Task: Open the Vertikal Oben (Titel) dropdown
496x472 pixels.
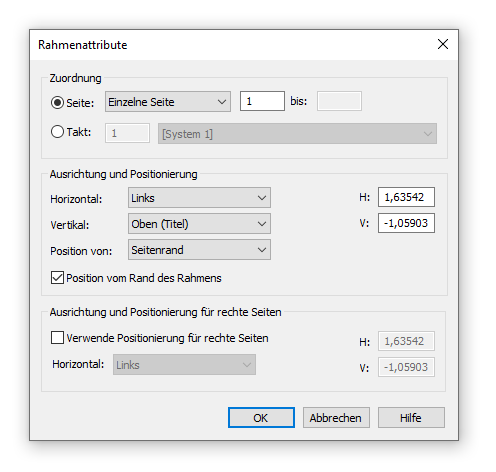Action: tap(199, 224)
